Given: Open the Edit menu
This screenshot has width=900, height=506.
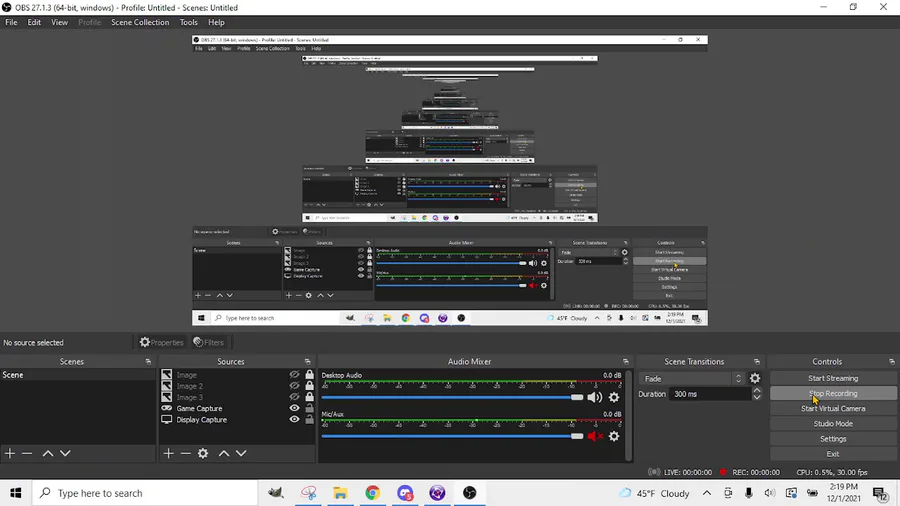Looking at the screenshot, I should pos(34,22).
